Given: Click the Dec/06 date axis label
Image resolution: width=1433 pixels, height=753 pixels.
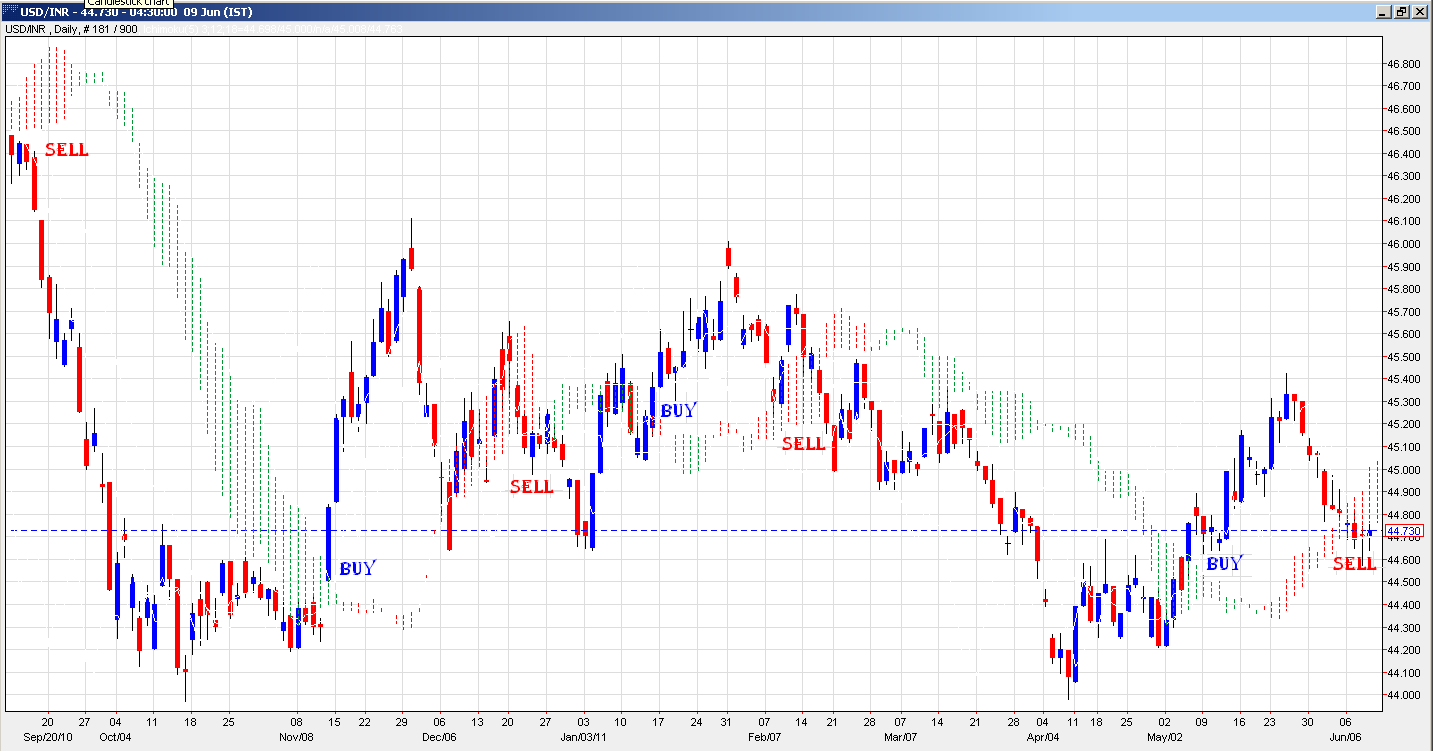Looking at the screenshot, I should (441, 738).
